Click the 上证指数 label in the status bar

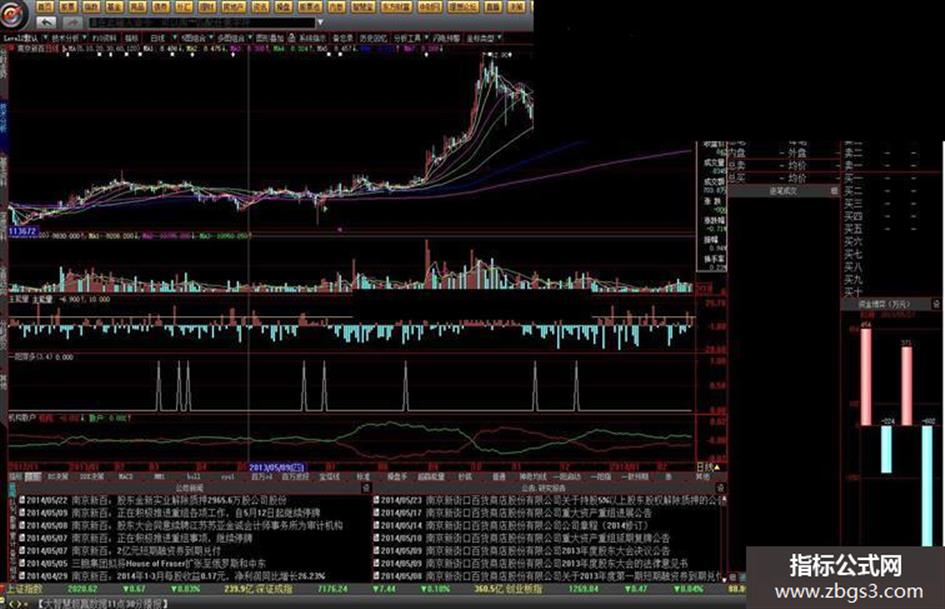coord(24,588)
